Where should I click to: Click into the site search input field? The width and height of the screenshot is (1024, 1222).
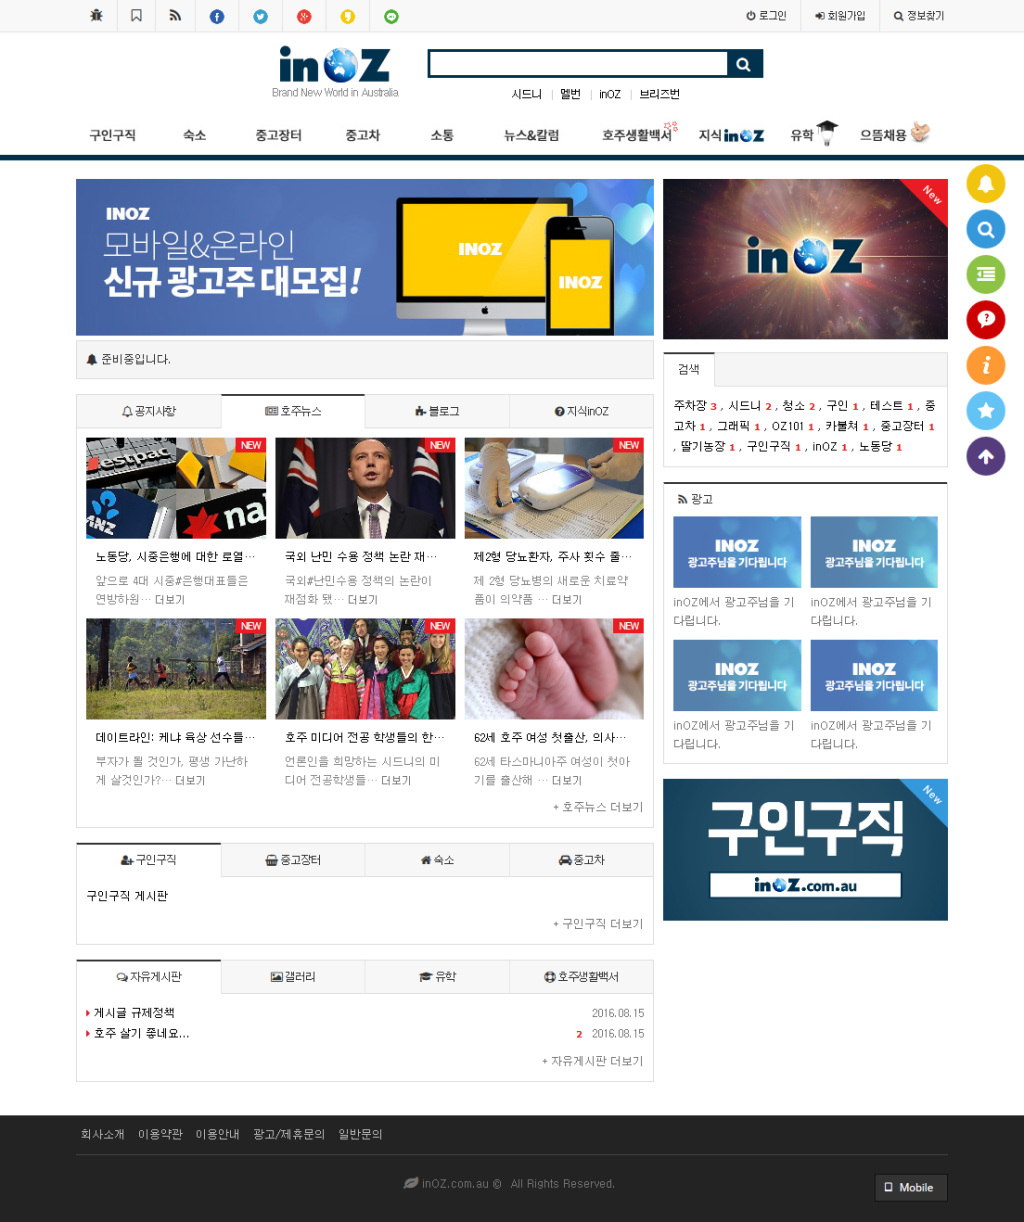coord(578,64)
